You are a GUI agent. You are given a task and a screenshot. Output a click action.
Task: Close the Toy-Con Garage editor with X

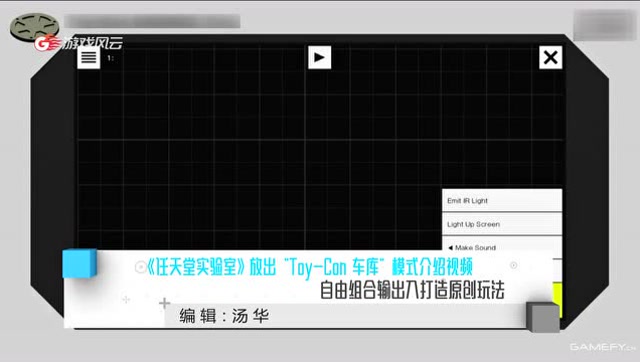[550, 57]
